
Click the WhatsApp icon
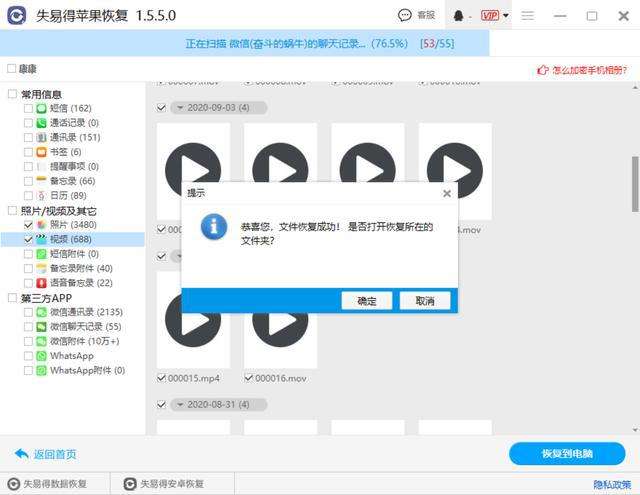pos(41,356)
